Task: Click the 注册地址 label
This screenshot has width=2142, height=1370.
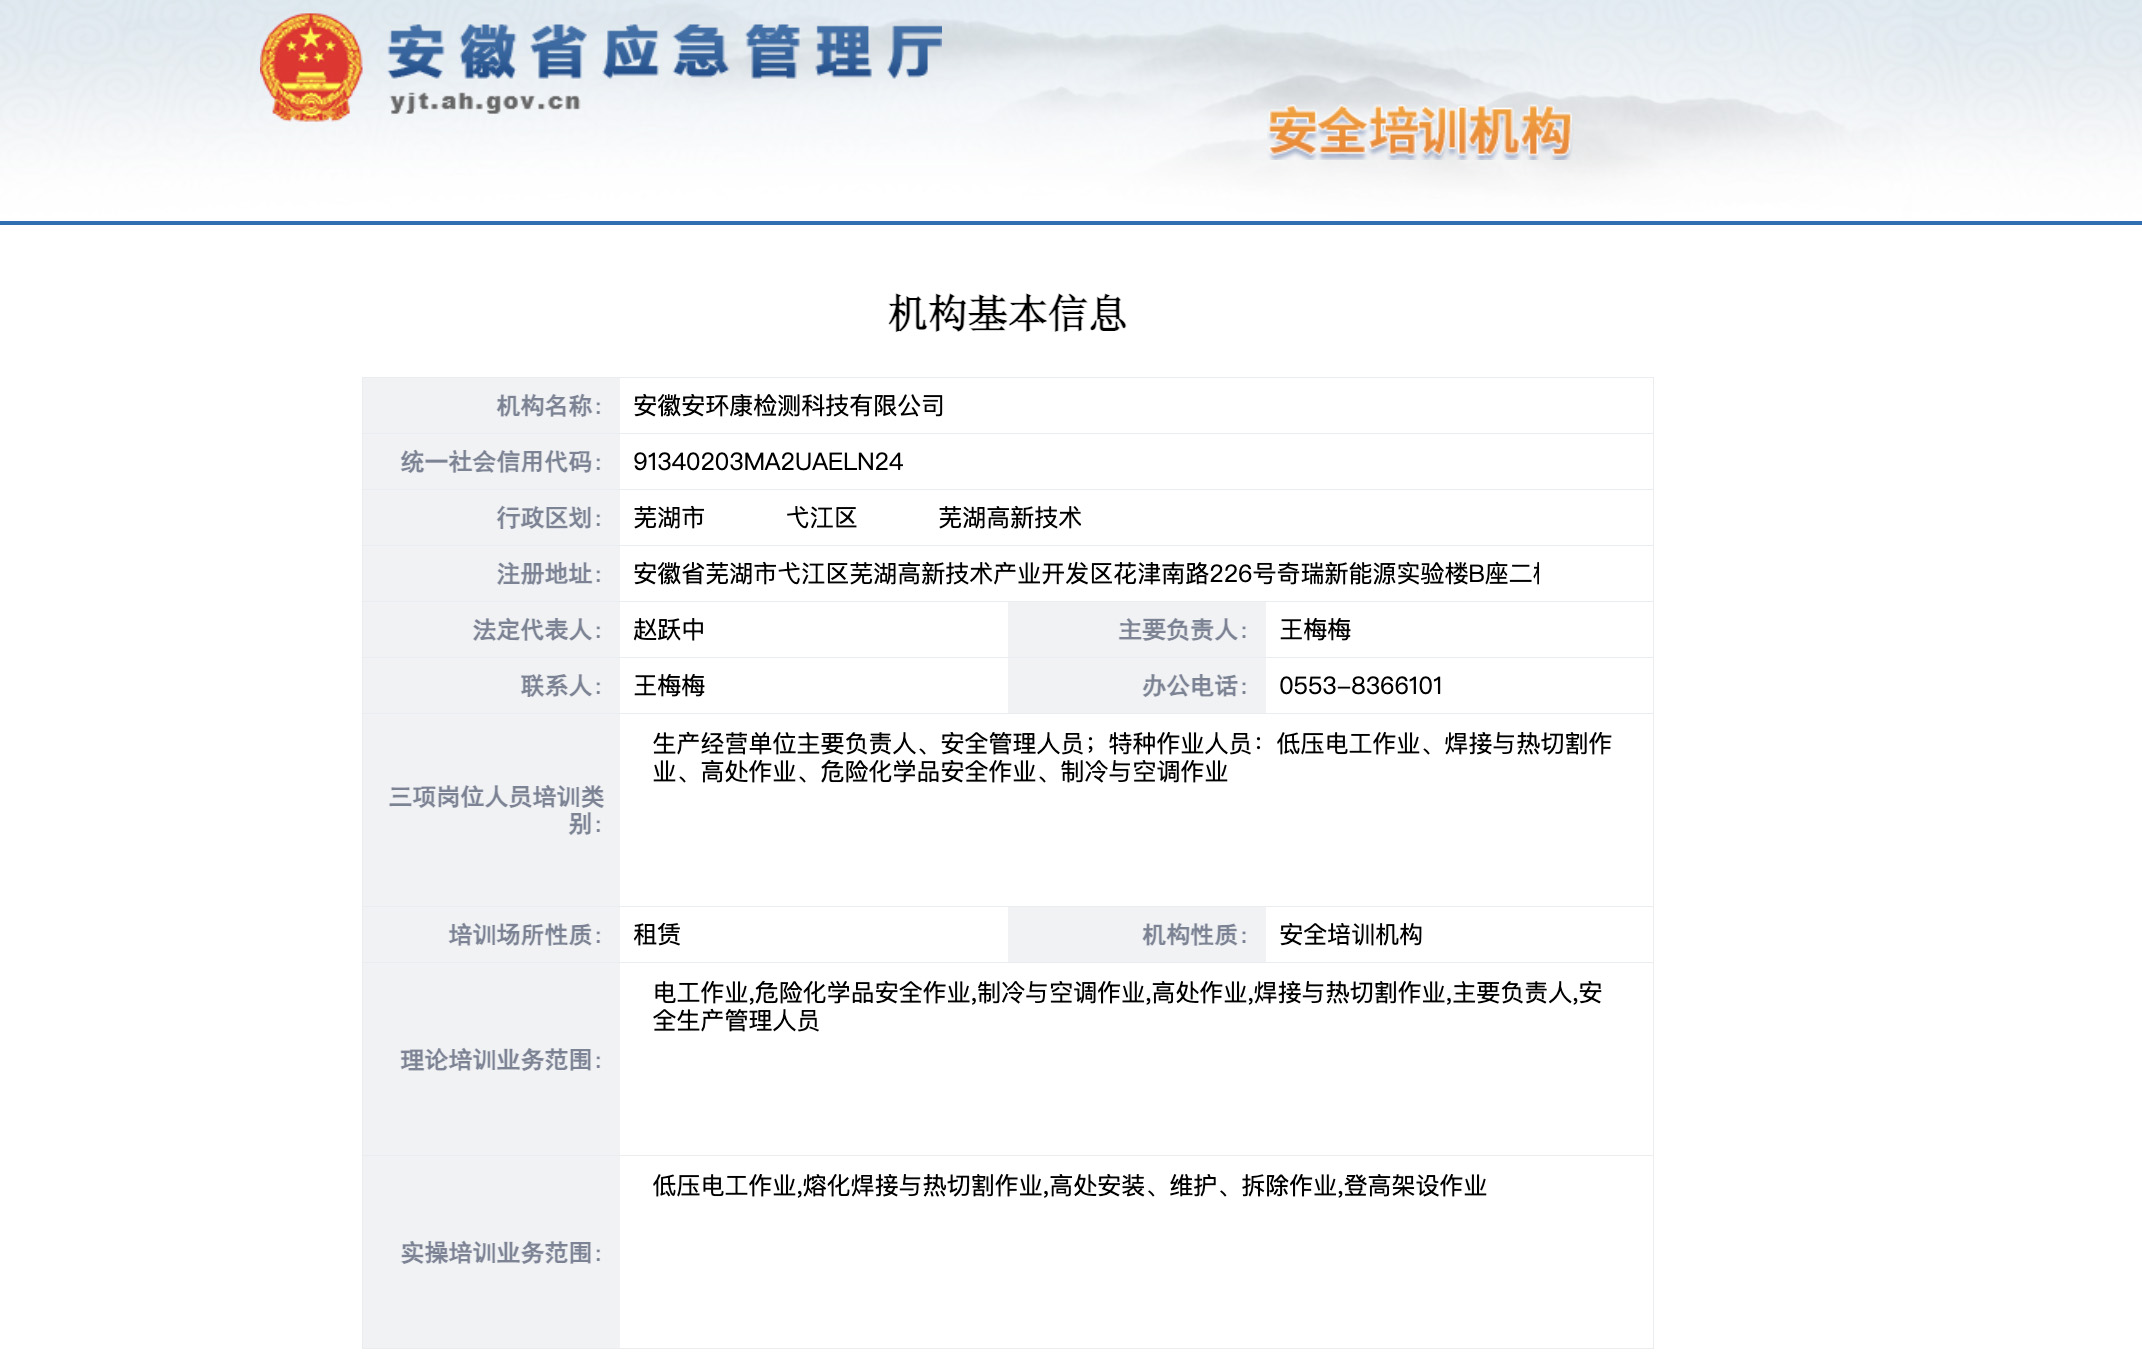Action: 549,573
